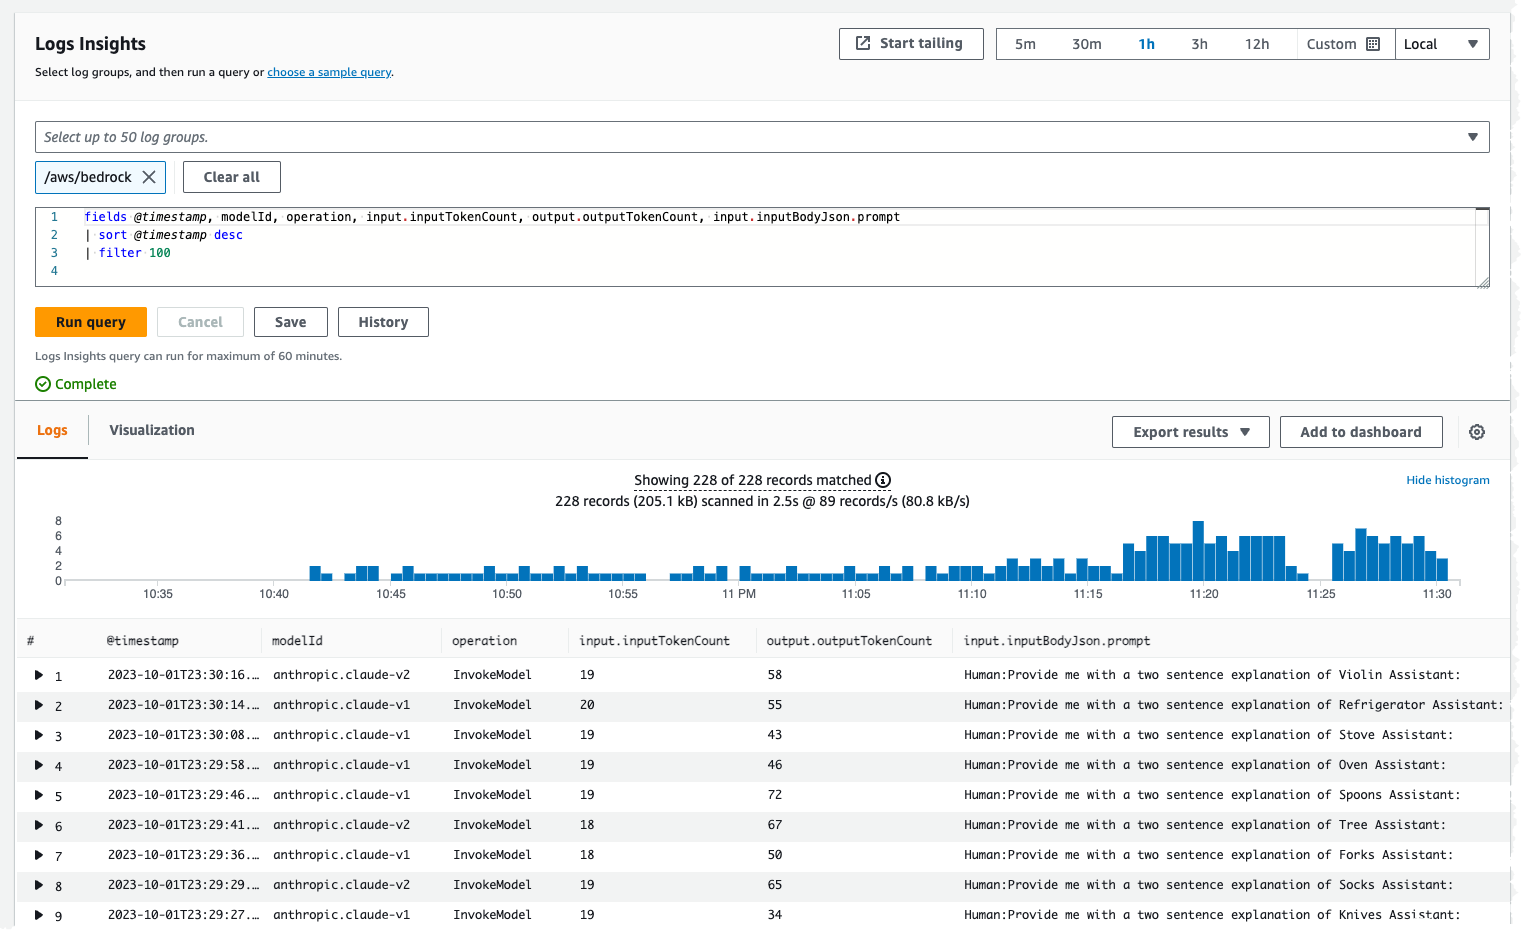Open the query History

[x=383, y=322]
